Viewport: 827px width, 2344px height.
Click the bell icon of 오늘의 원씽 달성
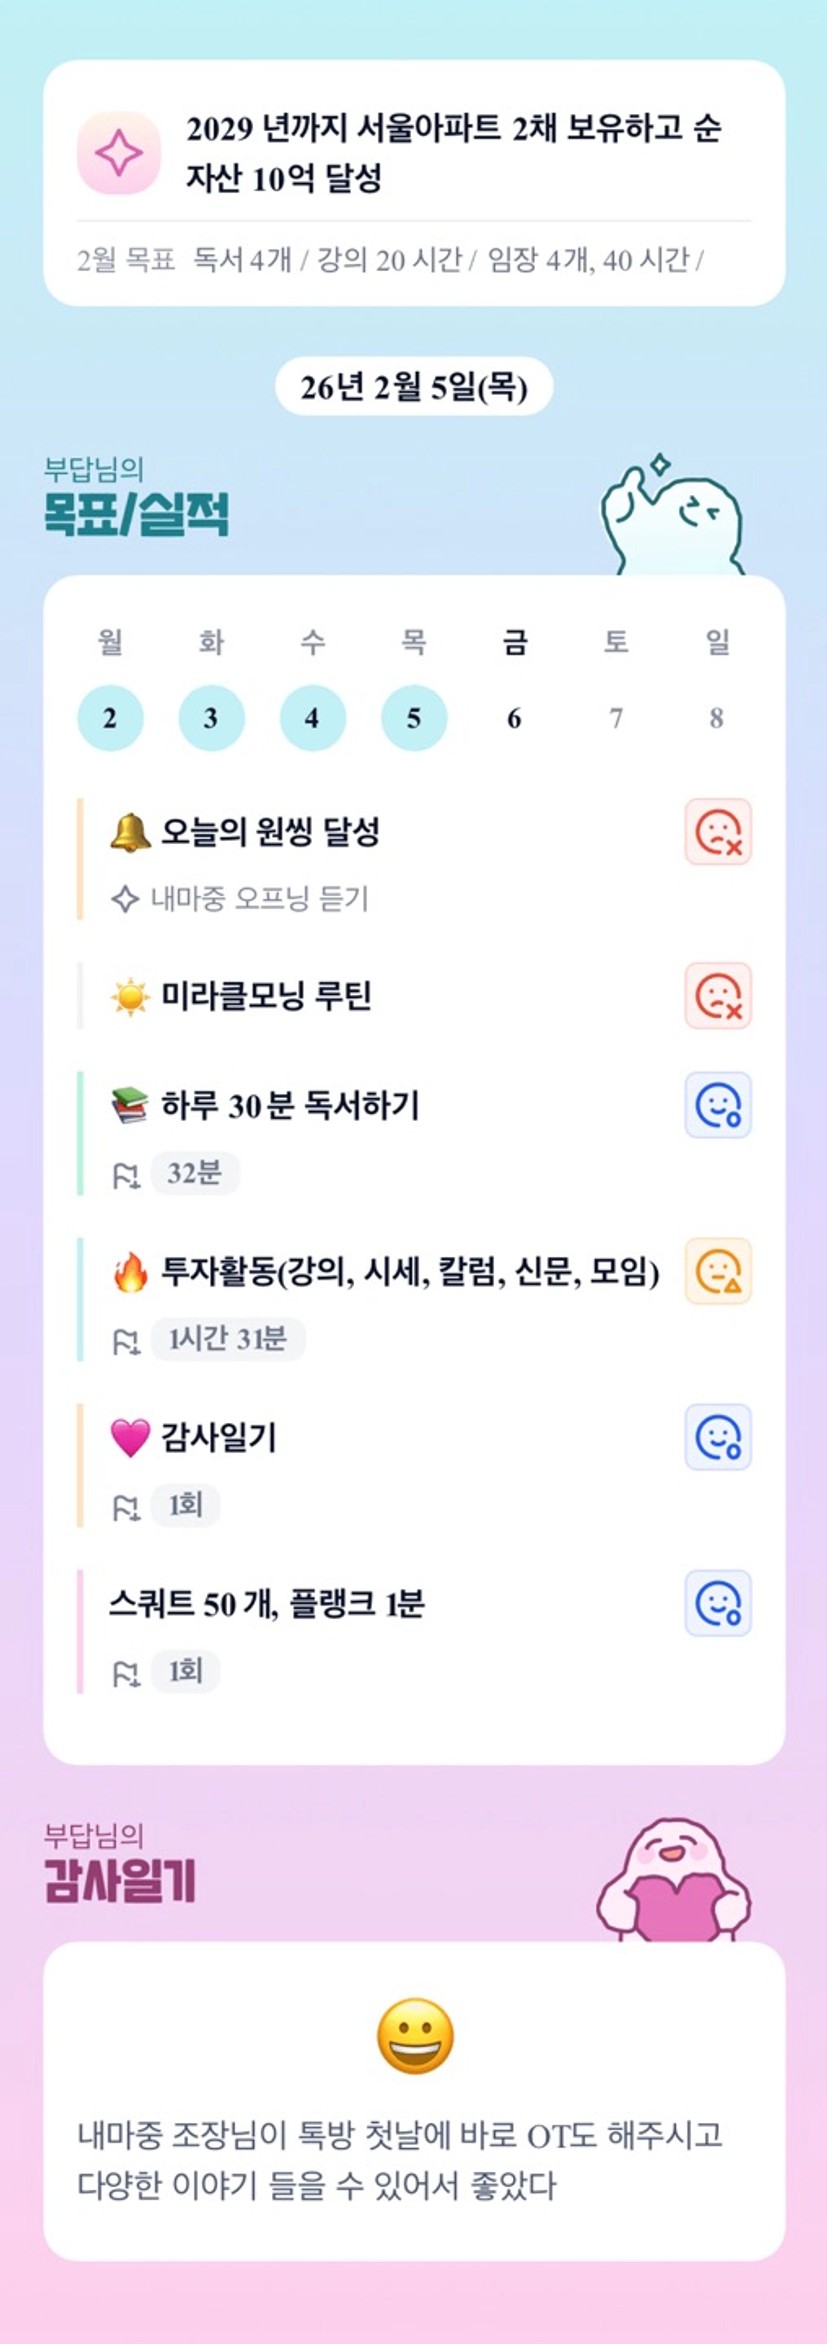(130, 832)
